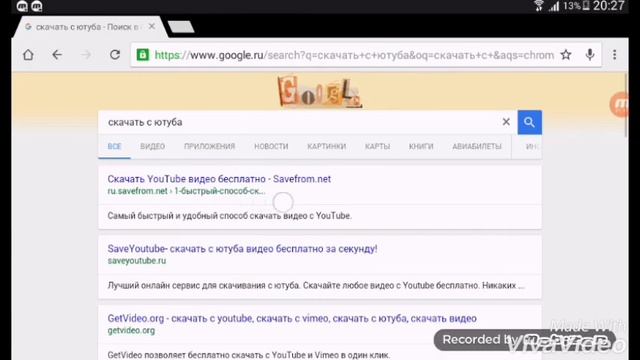Close the 'скачать с ютуба' tab

(152, 27)
